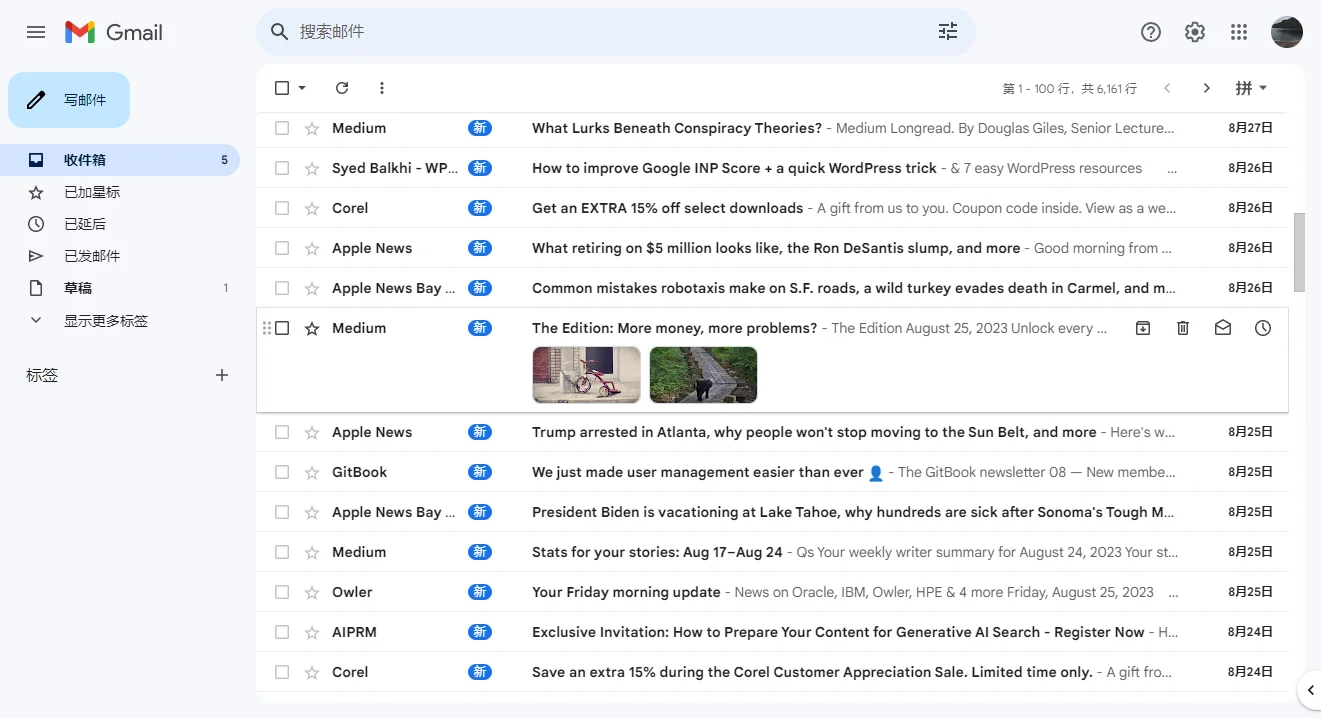Check the 'Trump arrested in Atlanta' email checkbox
The width and height of the screenshot is (1321, 718).
coord(282,432)
